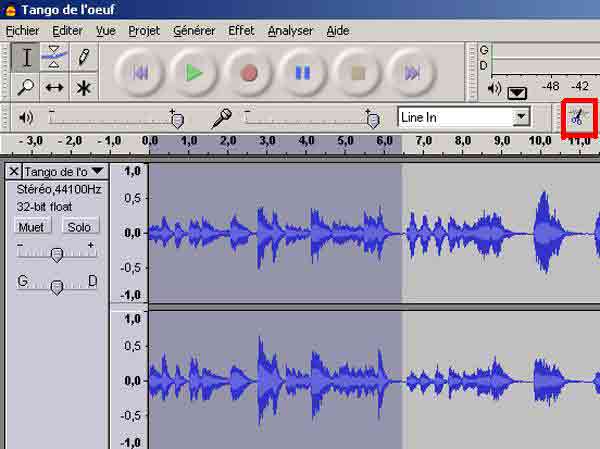Screen dimensions: 600x449
Task: Toggle the Solo button on track
Action: point(79,227)
